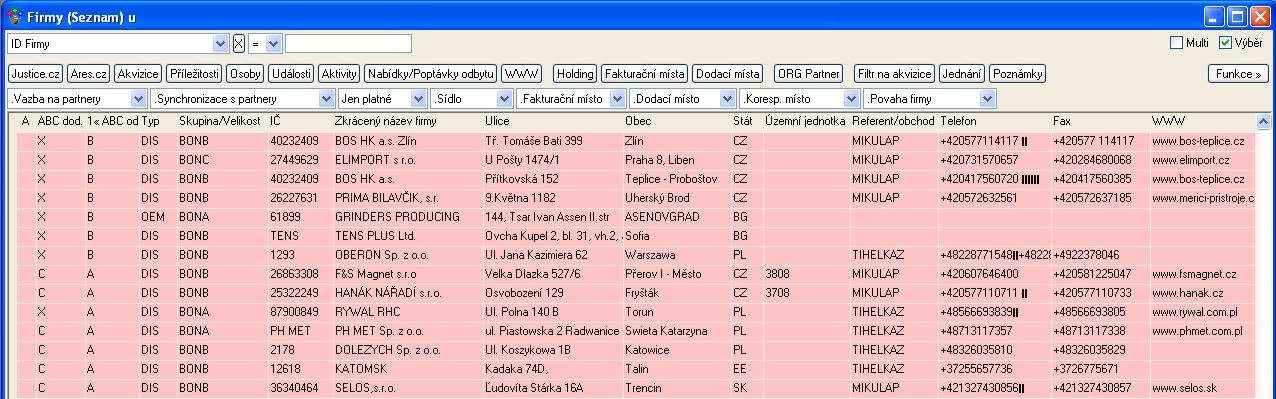Viewport: 1276px width, 399px height.
Task: Click the vertical scrollbar up arrow
Action: click(x=1265, y=121)
